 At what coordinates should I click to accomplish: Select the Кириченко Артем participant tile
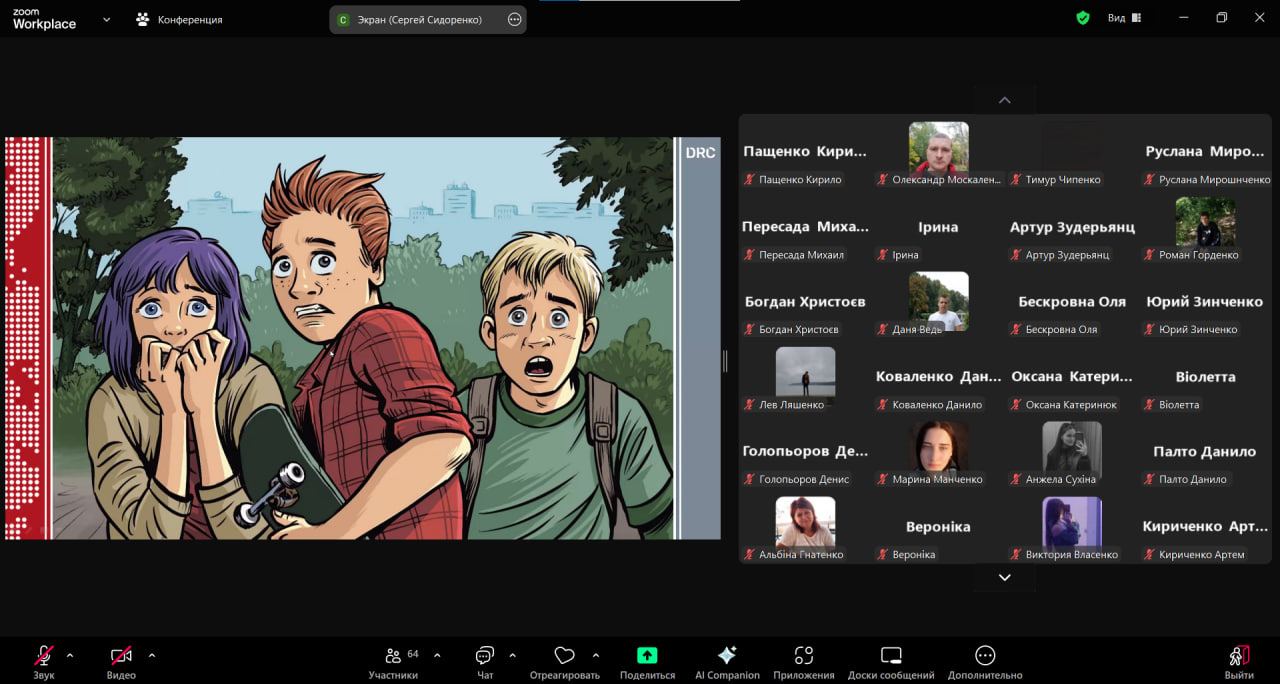pyautogui.click(x=1205, y=527)
